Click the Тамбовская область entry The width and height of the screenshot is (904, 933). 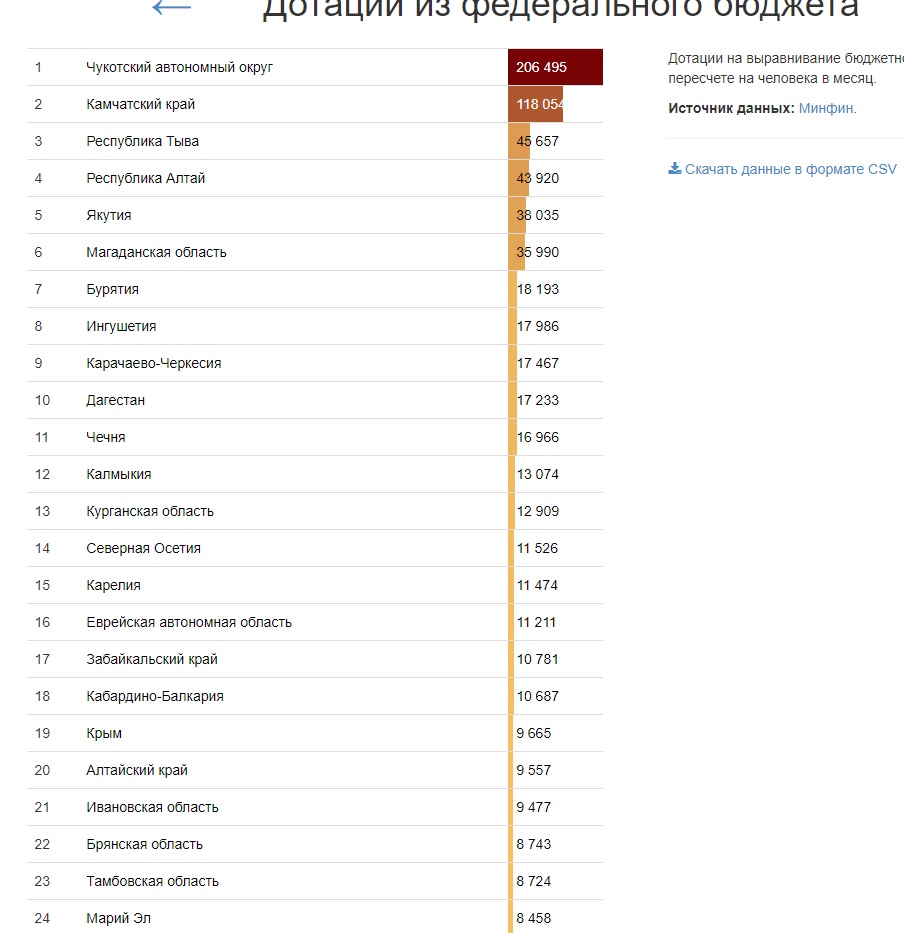click(x=315, y=881)
